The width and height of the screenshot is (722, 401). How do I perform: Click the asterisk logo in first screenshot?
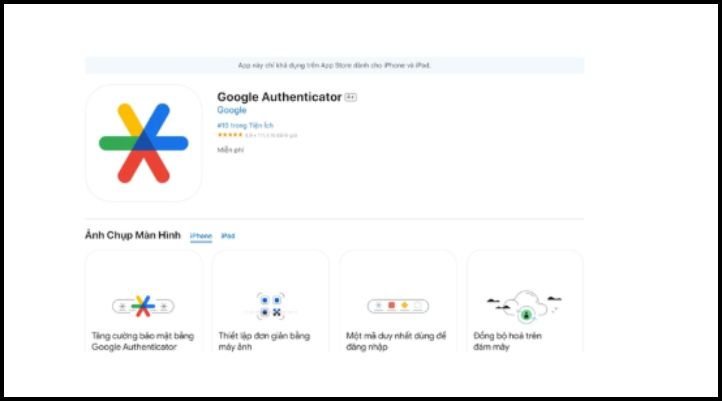pos(143,306)
